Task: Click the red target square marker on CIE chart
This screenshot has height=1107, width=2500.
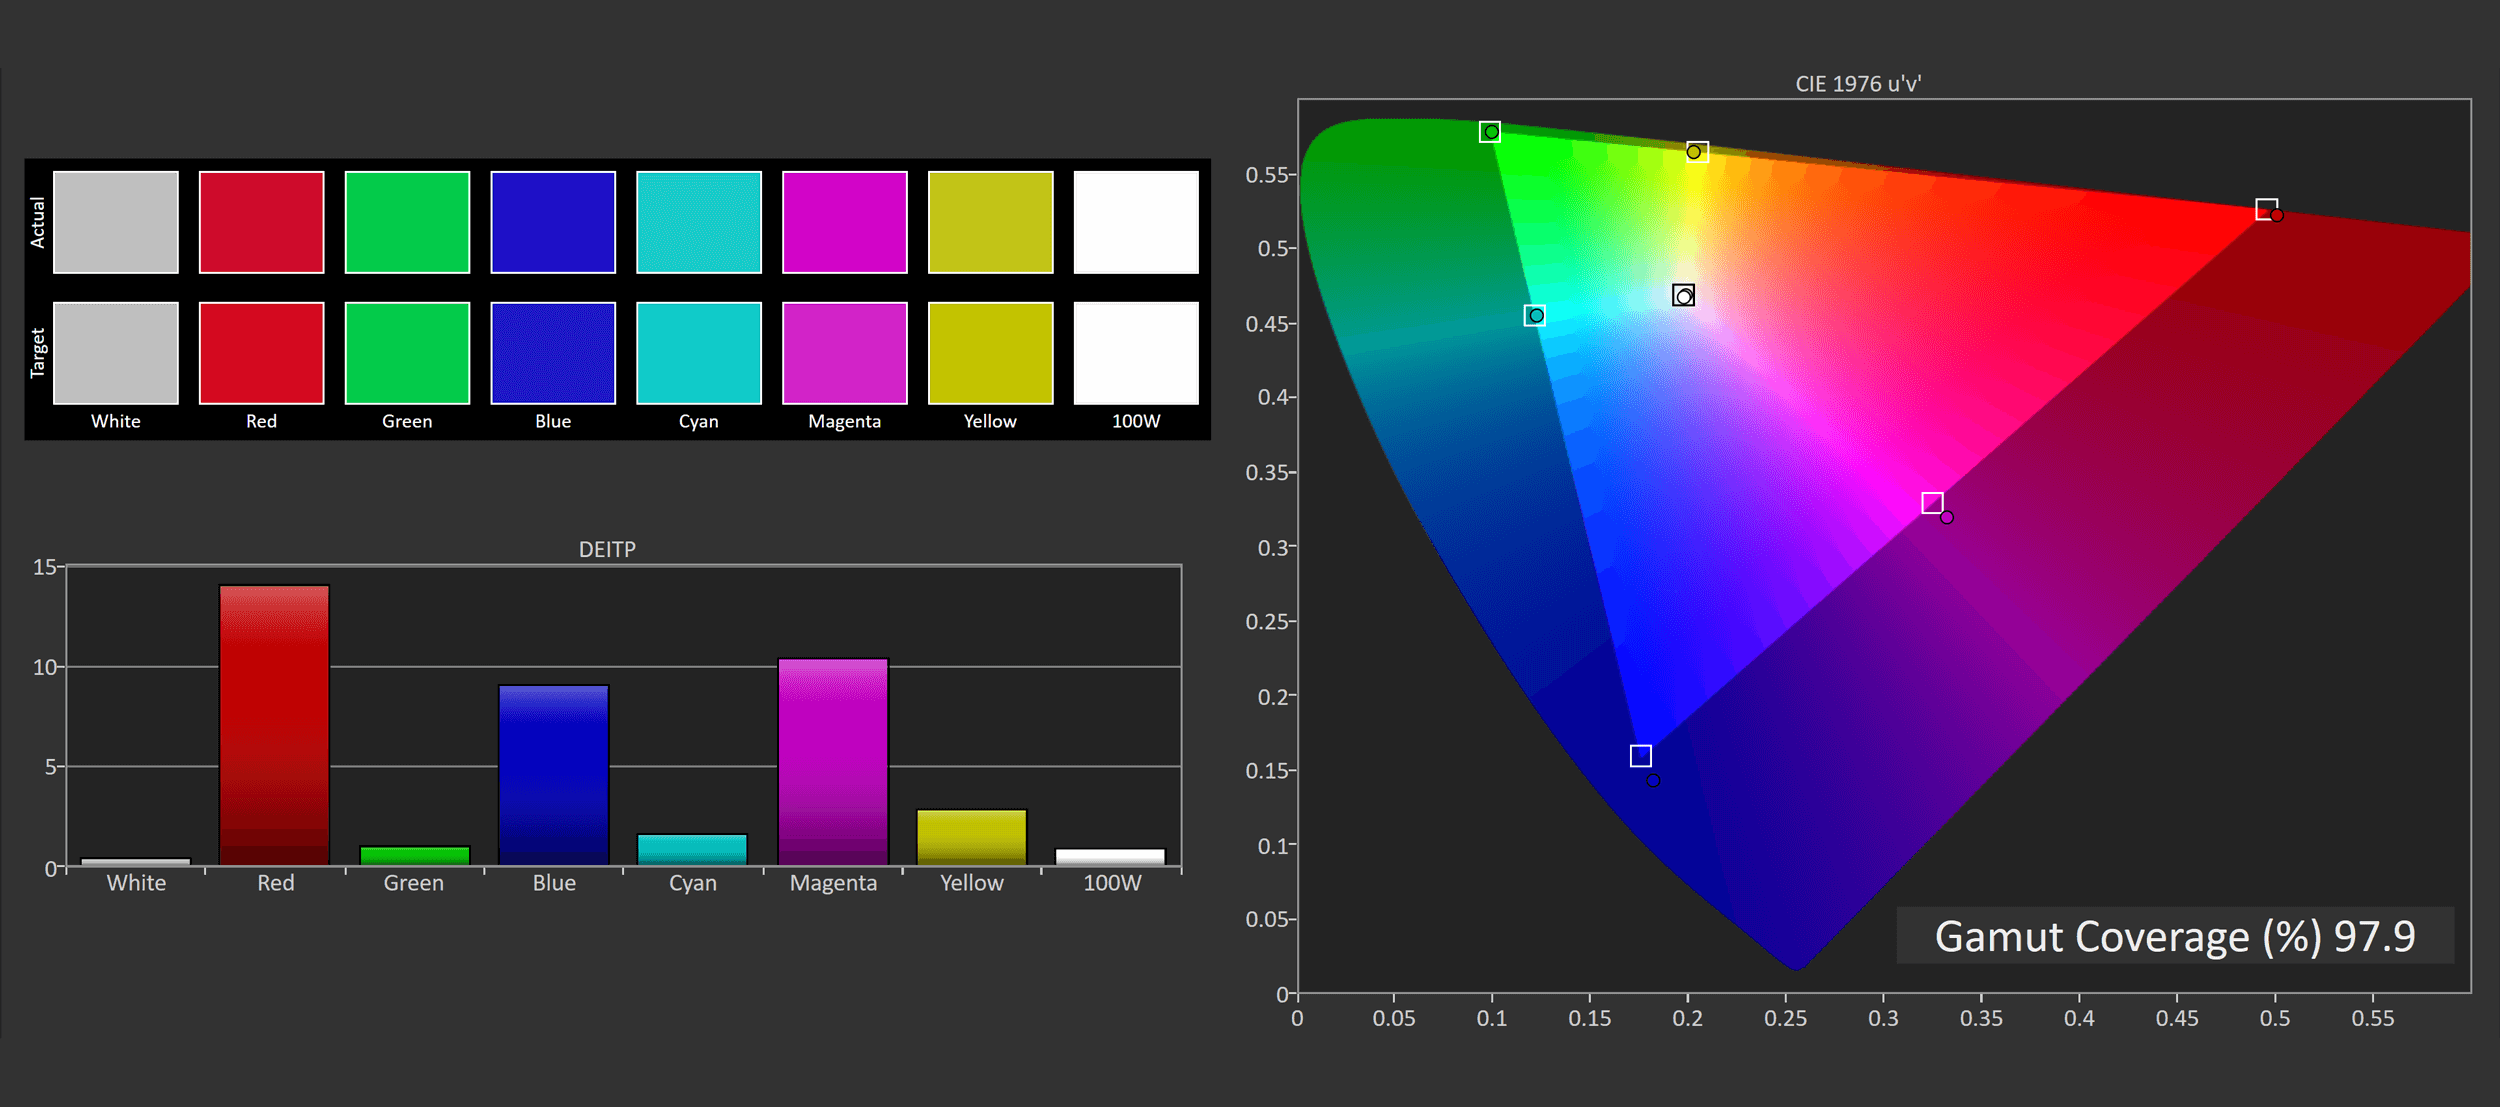Action: pyautogui.click(x=2266, y=209)
